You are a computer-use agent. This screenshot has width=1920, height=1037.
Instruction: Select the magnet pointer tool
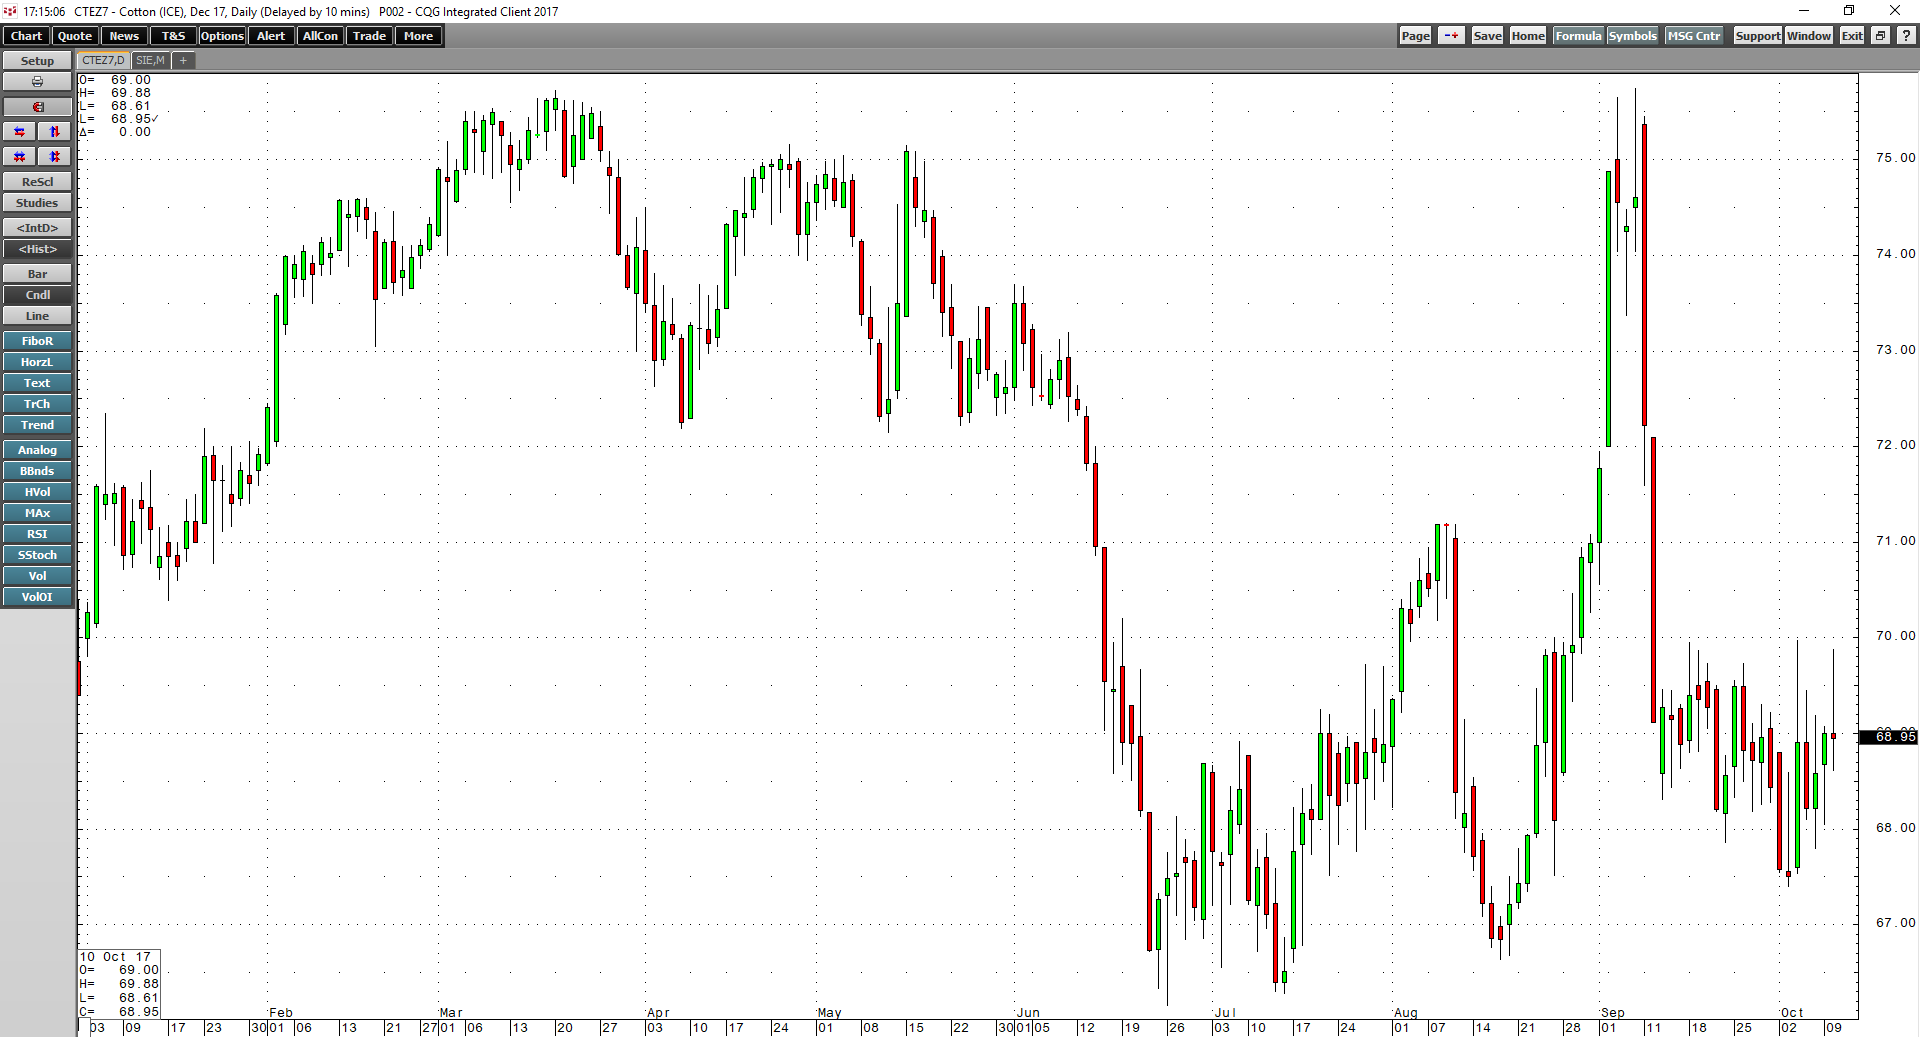coord(37,106)
